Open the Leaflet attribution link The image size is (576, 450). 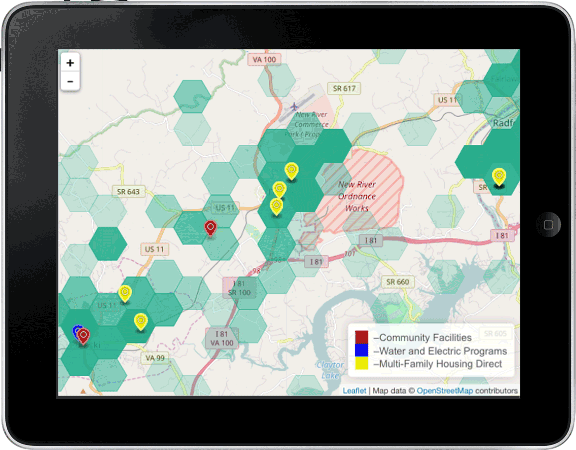[354, 390]
